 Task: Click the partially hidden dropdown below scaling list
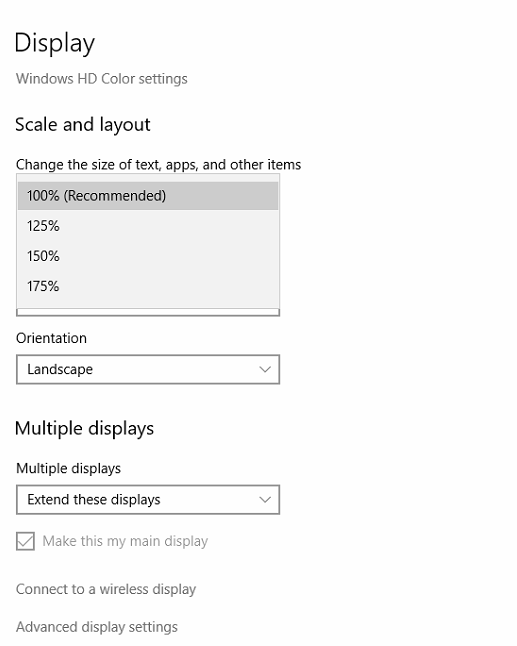point(148,312)
